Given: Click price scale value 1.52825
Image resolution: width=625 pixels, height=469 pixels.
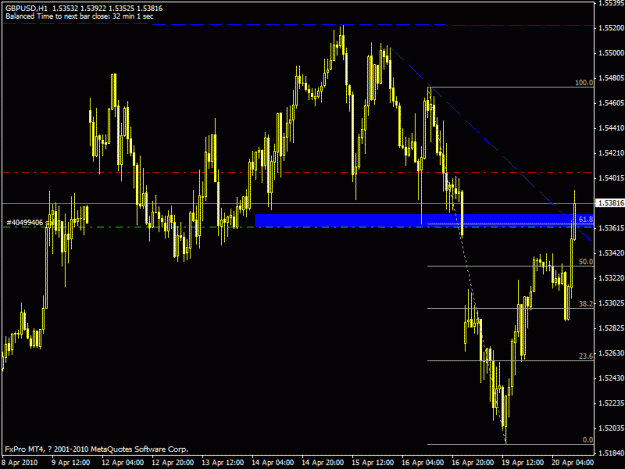Looking at the screenshot, I should [610, 328].
